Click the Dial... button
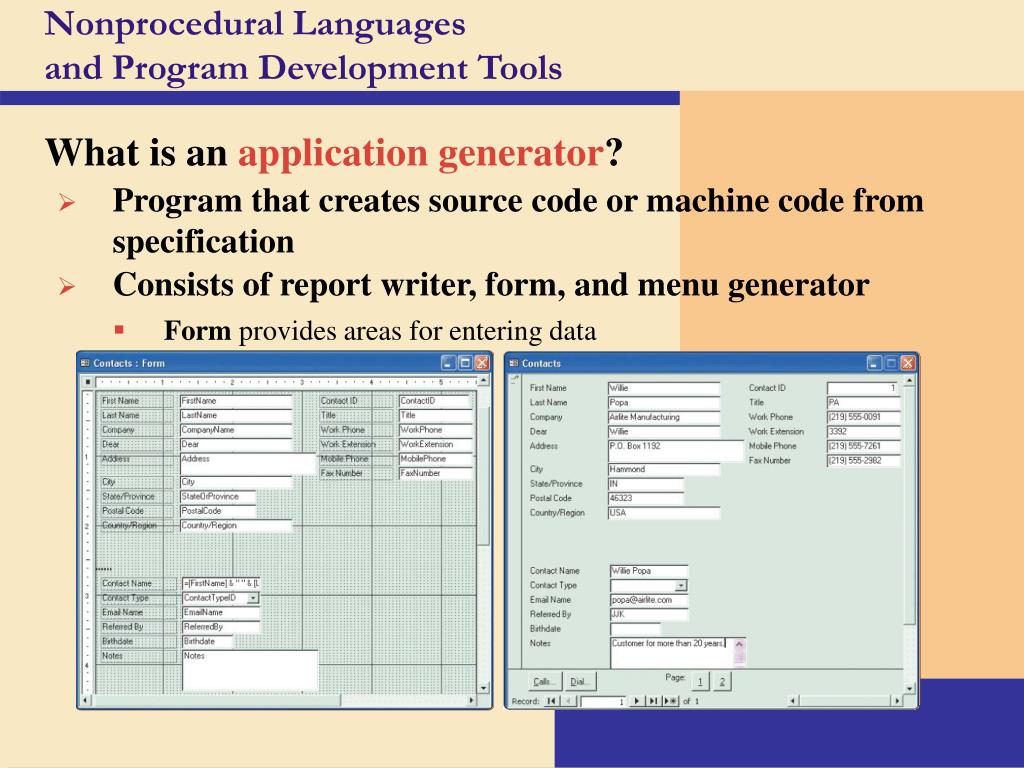 pyautogui.click(x=579, y=681)
